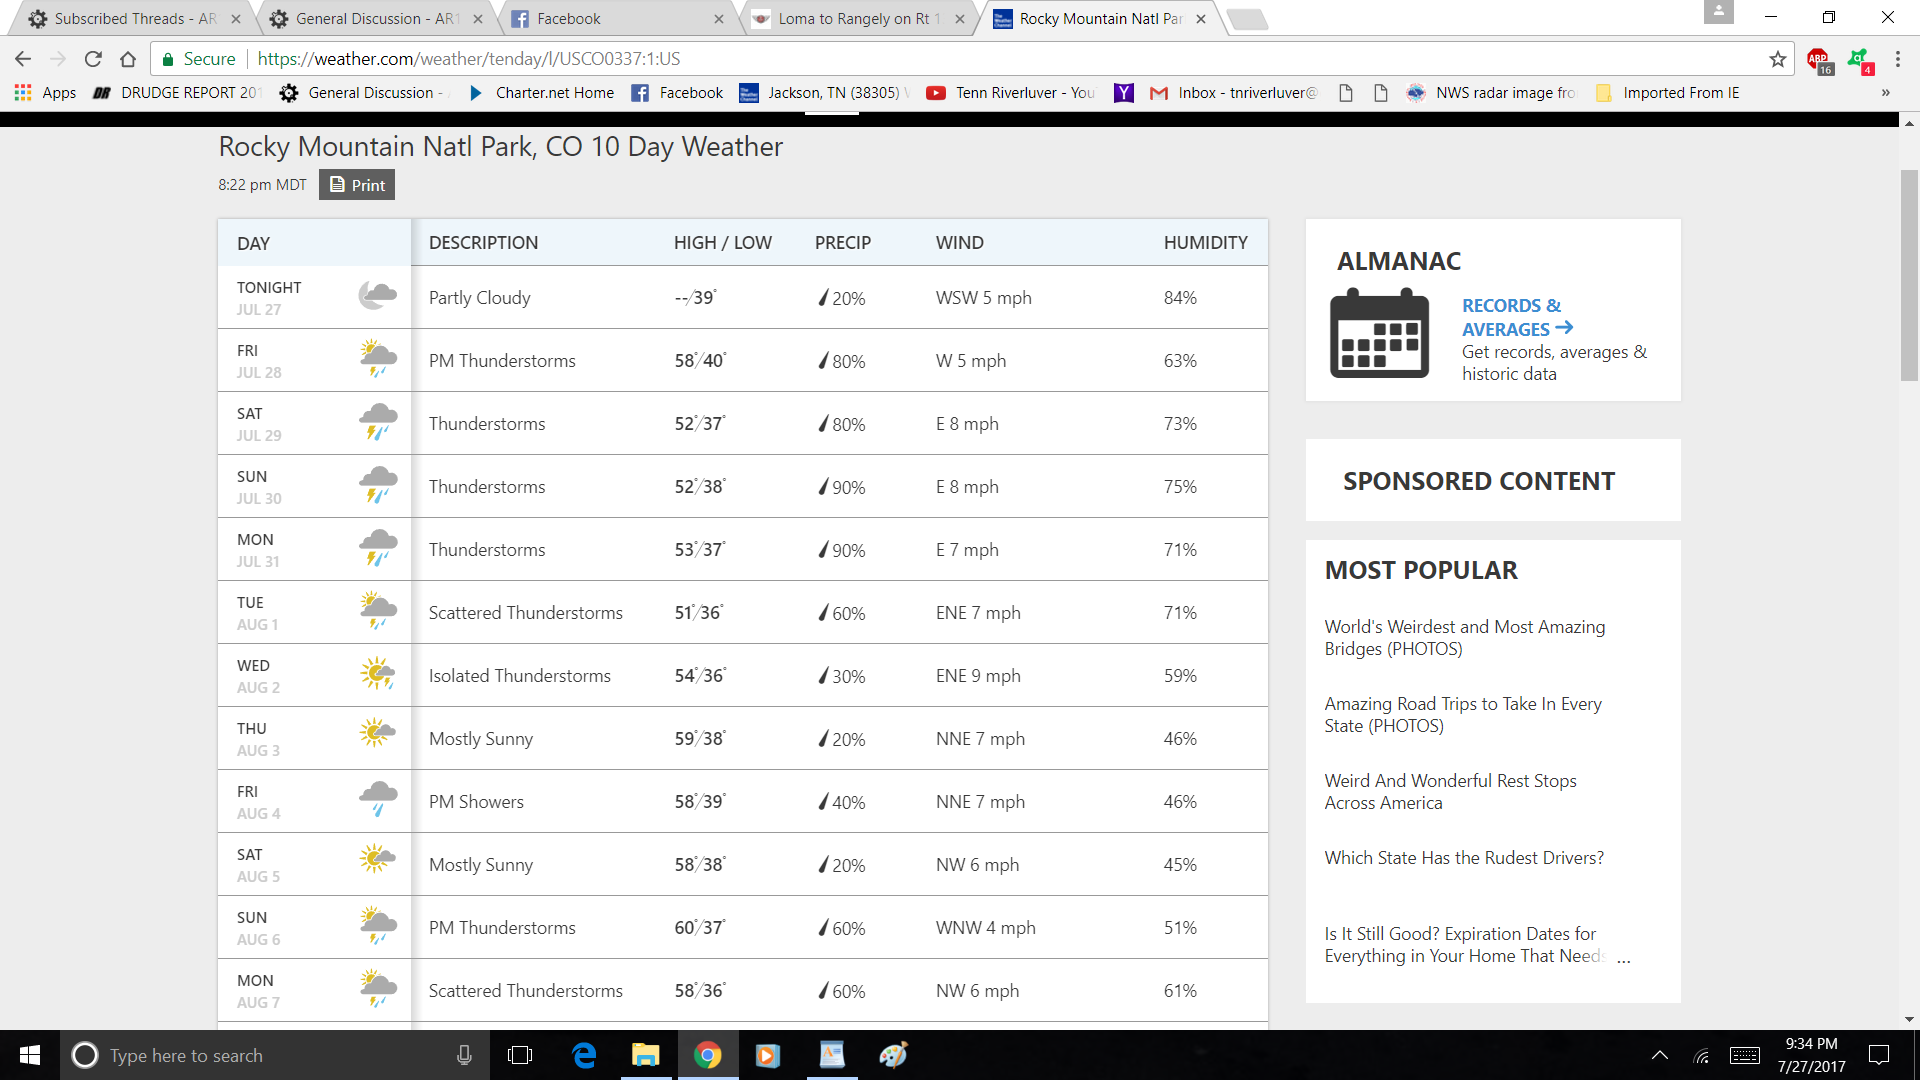The height and width of the screenshot is (1080, 1920).
Task: Show hidden system tray icons
Action: point(1659,1055)
